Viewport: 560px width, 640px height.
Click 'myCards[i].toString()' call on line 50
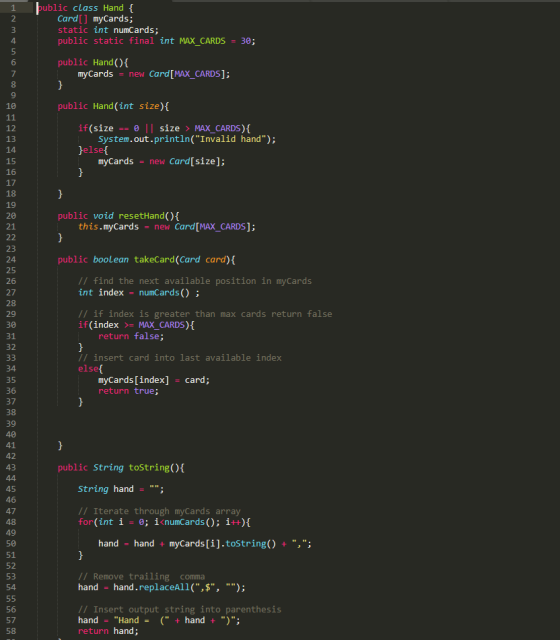[x=222, y=544]
